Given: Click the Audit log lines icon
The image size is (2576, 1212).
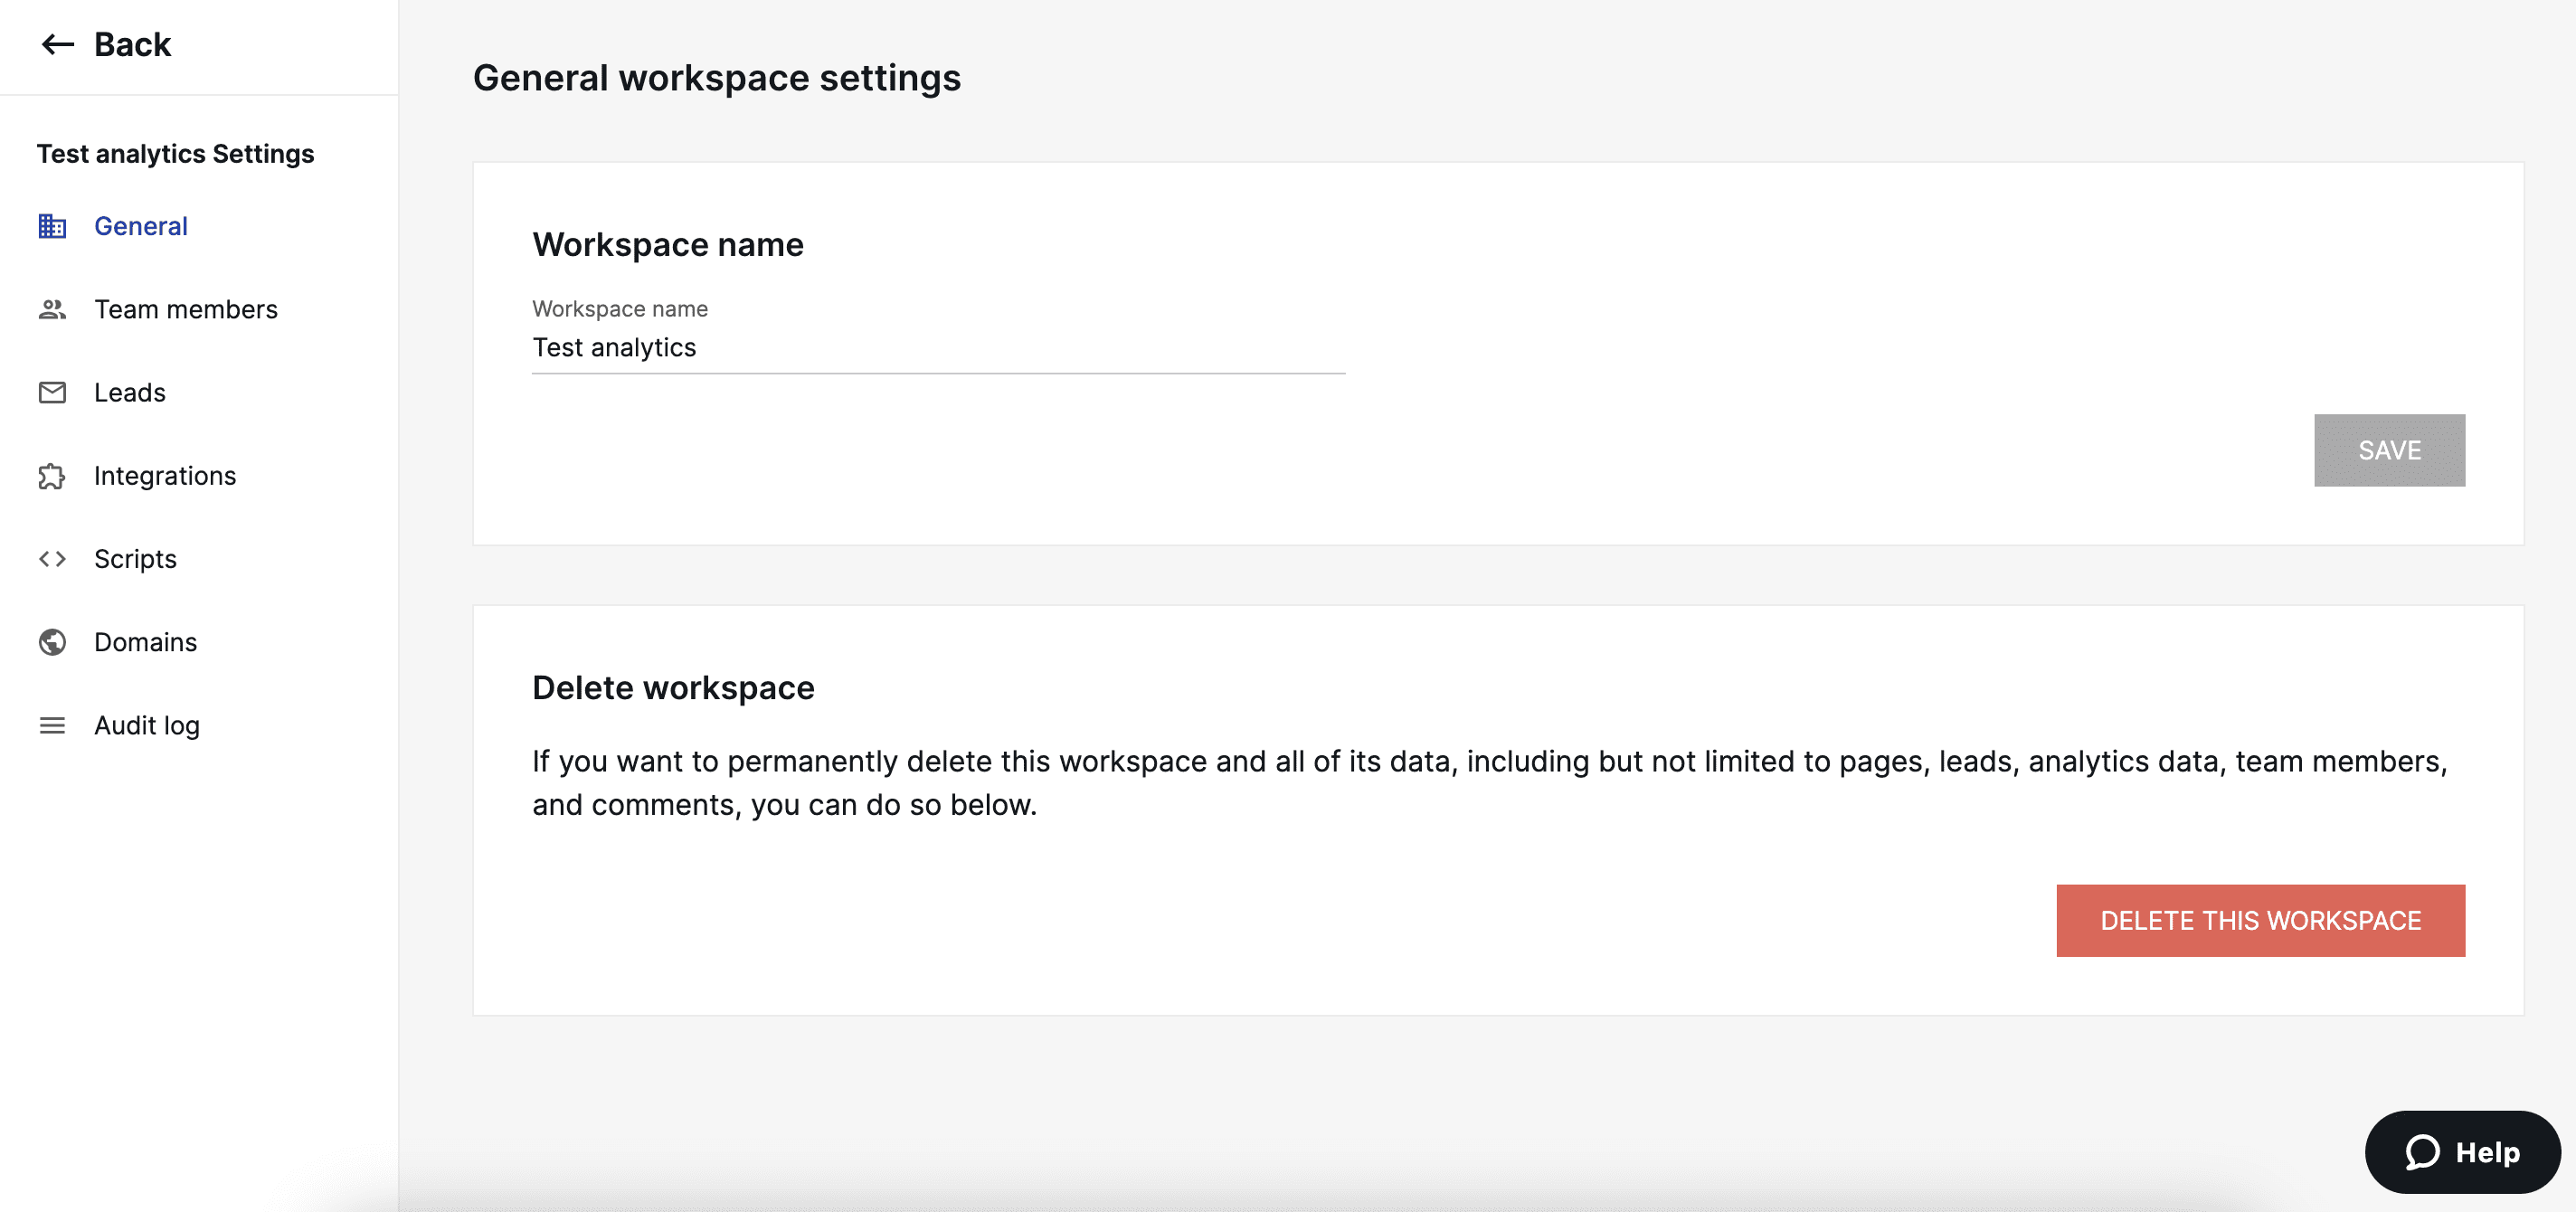Looking at the screenshot, I should point(52,725).
